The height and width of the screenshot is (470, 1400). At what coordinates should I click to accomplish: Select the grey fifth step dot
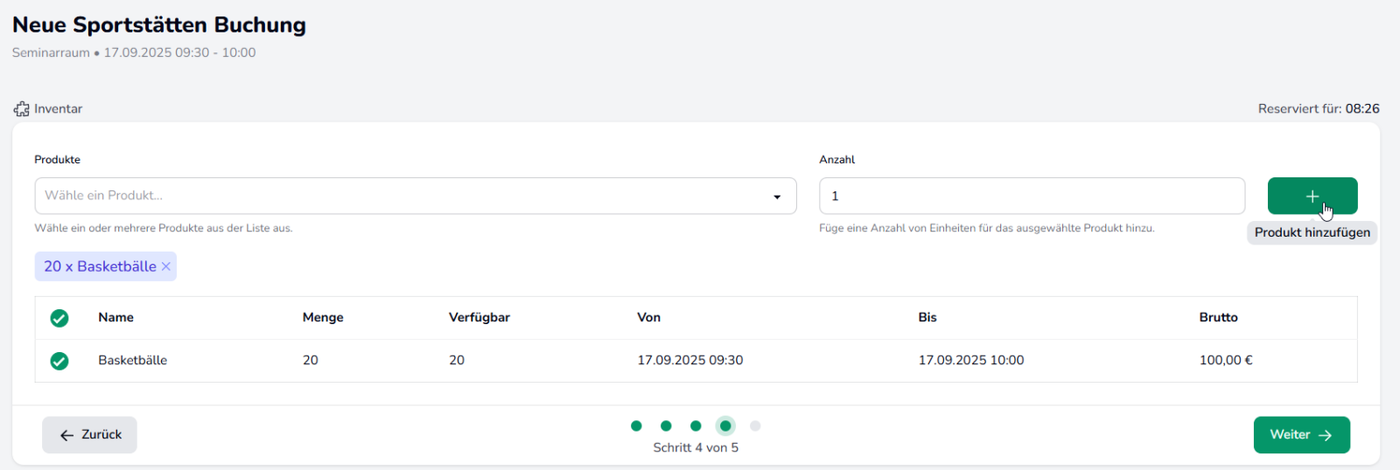pyautogui.click(x=756, y=426)
